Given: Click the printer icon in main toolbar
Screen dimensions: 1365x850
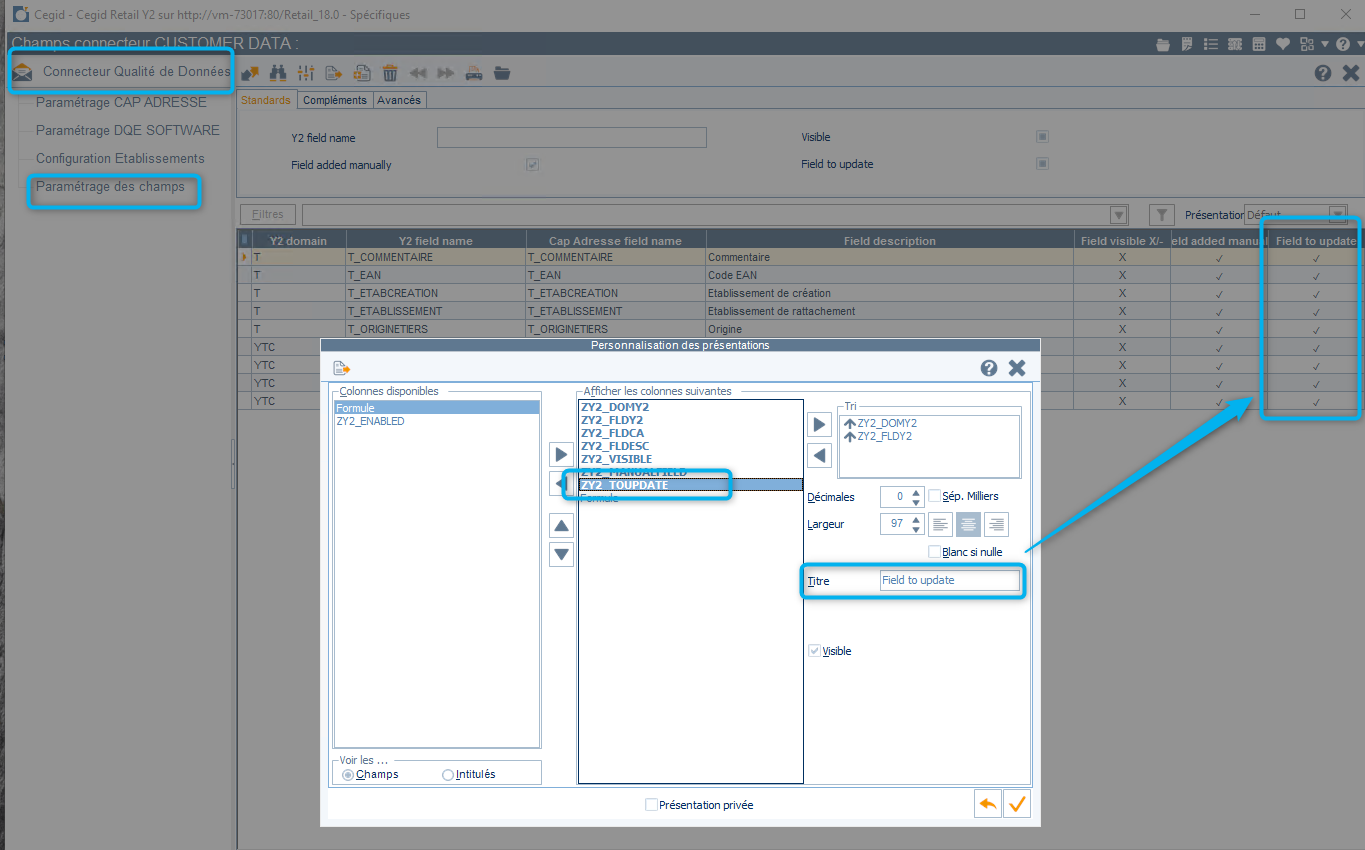Looking at the screenshot, I should point(474,73).
